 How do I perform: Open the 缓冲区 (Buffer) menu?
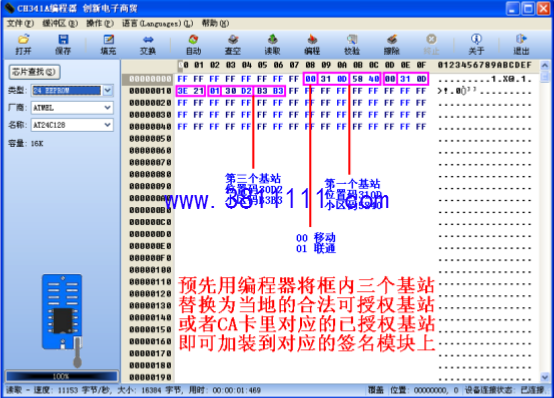[x=60, y=23]
